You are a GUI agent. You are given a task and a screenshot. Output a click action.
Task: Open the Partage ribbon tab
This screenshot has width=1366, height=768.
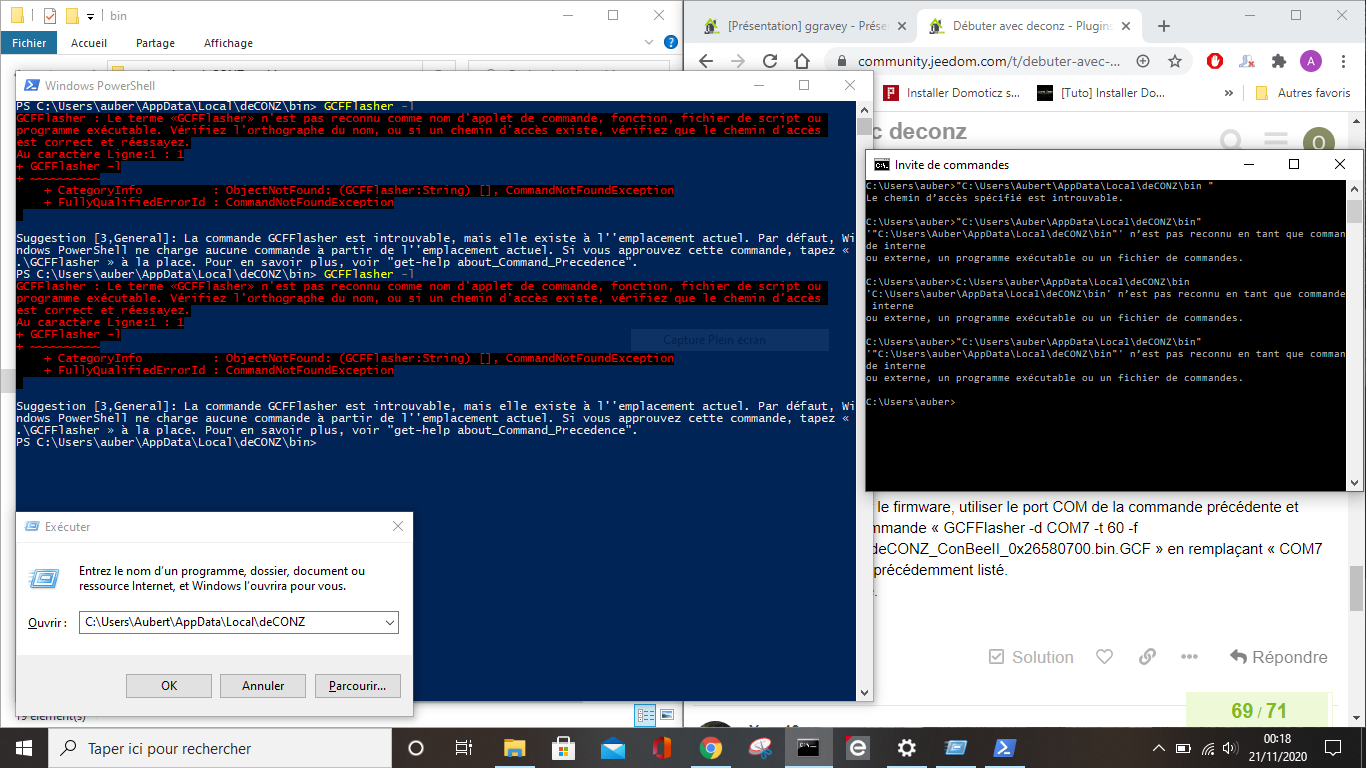click(155, 43)
